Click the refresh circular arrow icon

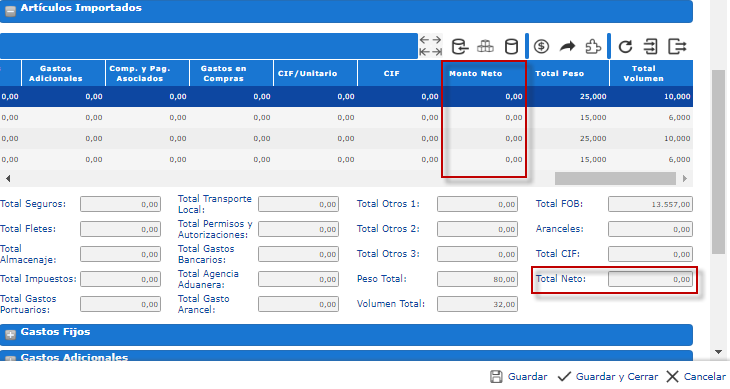click(x=625, y=47)
